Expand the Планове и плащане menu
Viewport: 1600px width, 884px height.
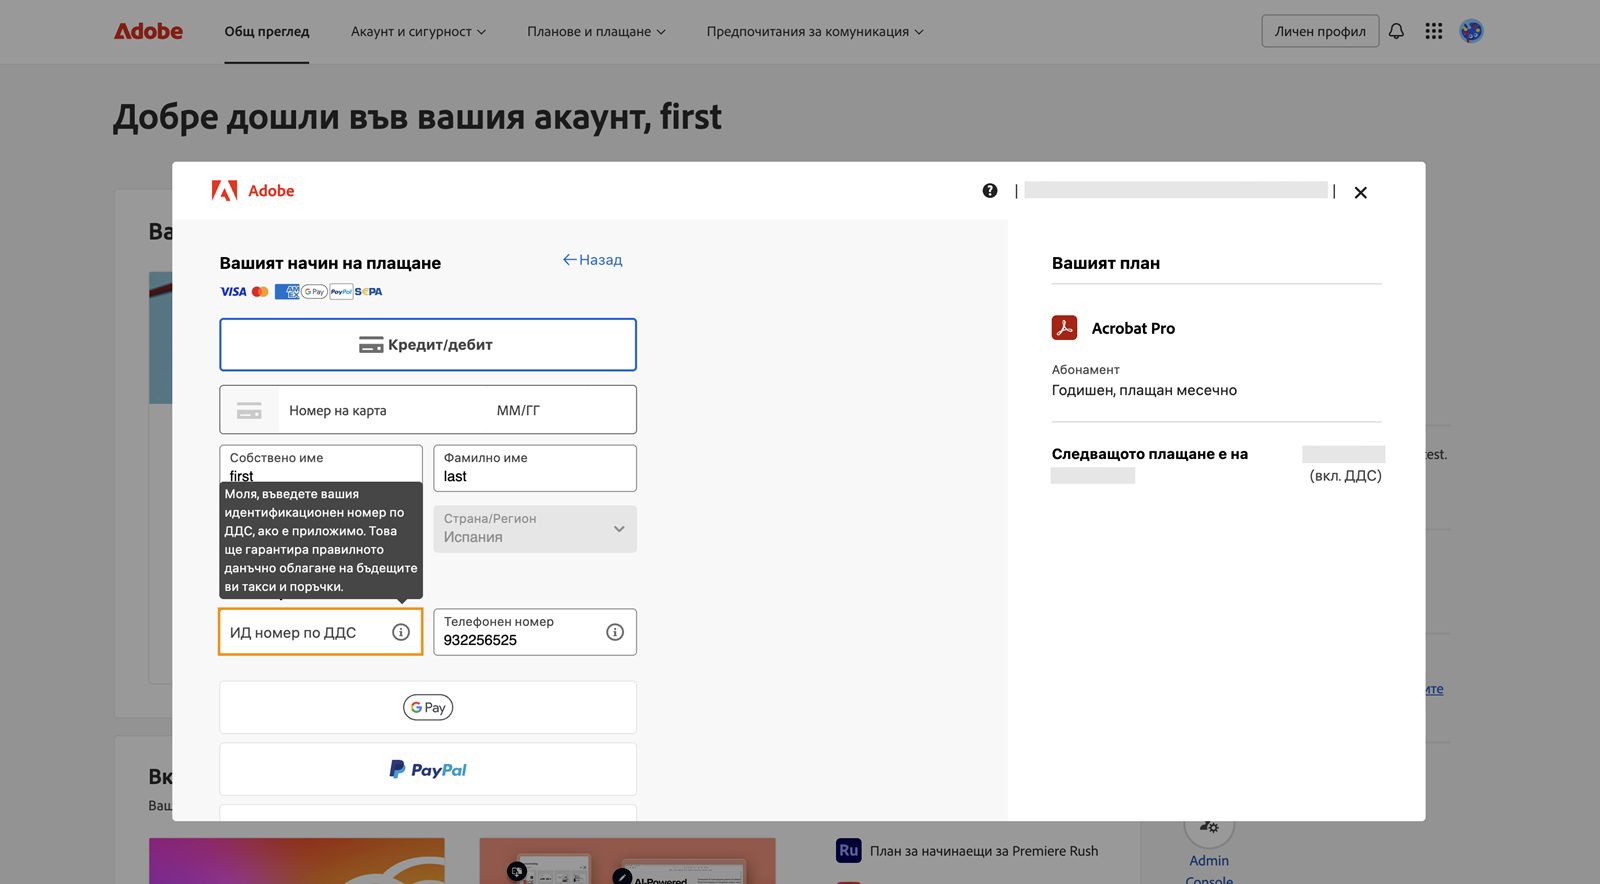tap(596, 32)
